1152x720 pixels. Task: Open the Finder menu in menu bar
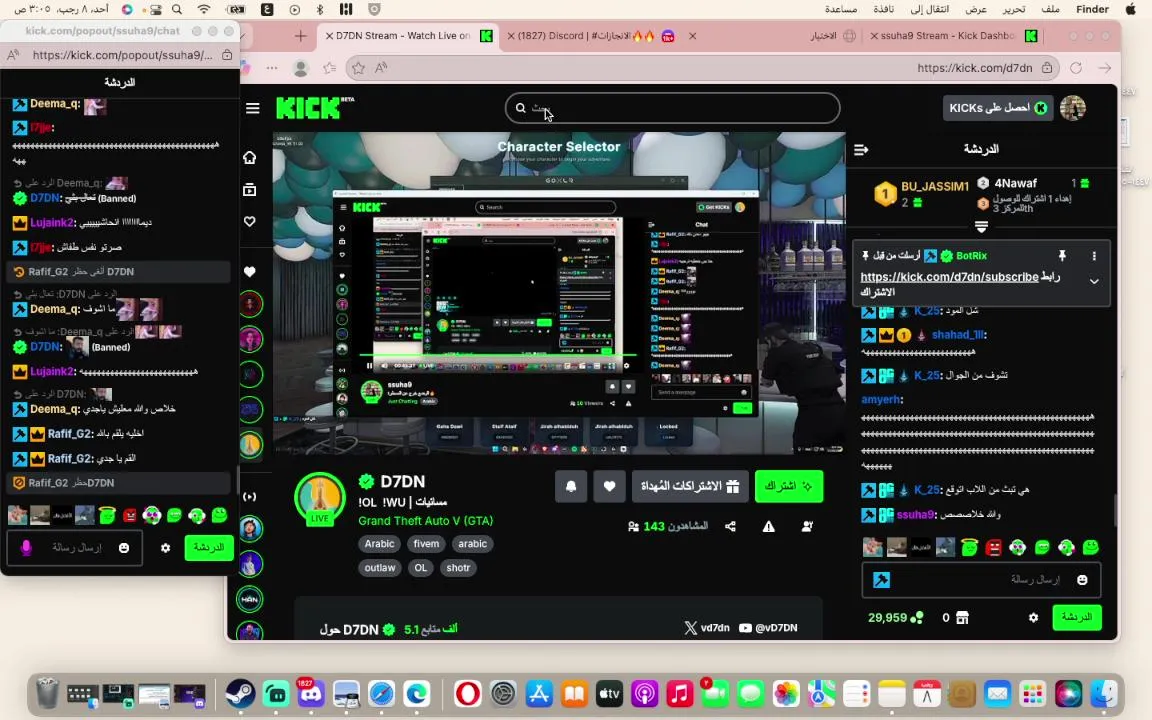point(1092,10)
